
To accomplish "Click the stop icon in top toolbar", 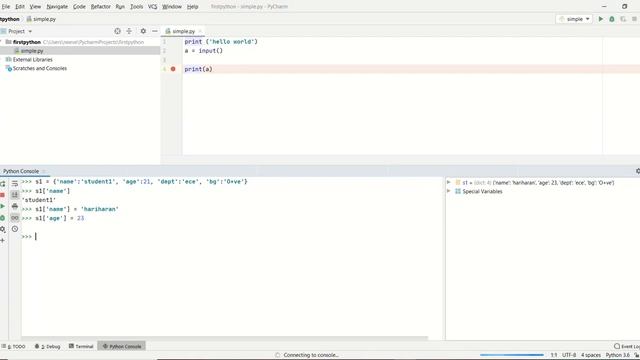I will [634, 19].
